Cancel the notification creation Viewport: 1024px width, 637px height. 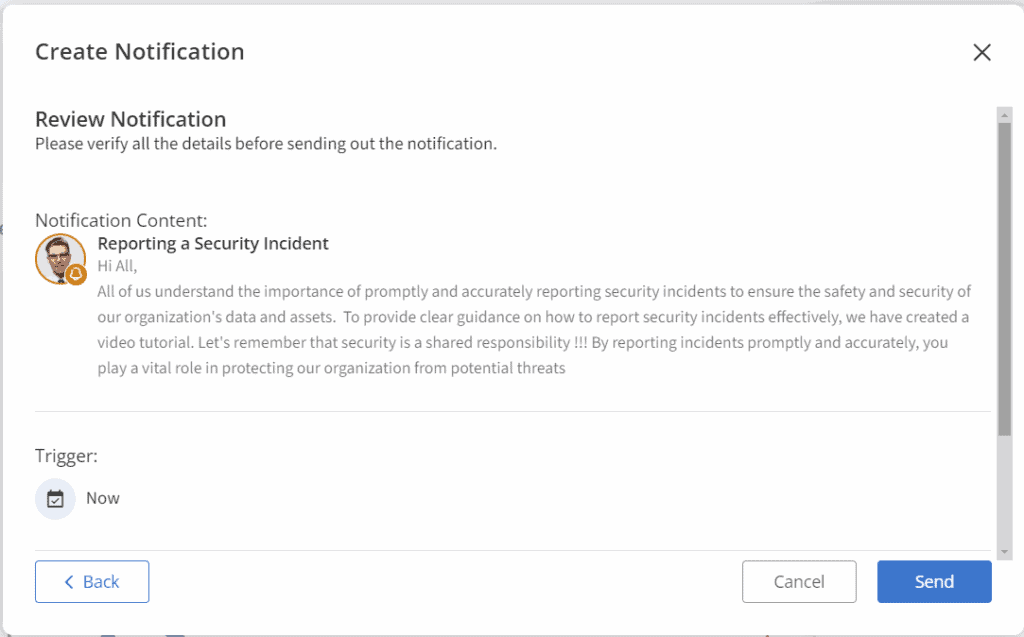799,582
